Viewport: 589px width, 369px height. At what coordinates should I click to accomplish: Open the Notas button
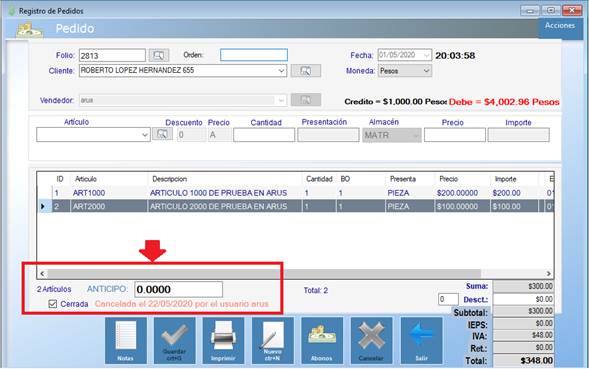[x=125, y=340]
